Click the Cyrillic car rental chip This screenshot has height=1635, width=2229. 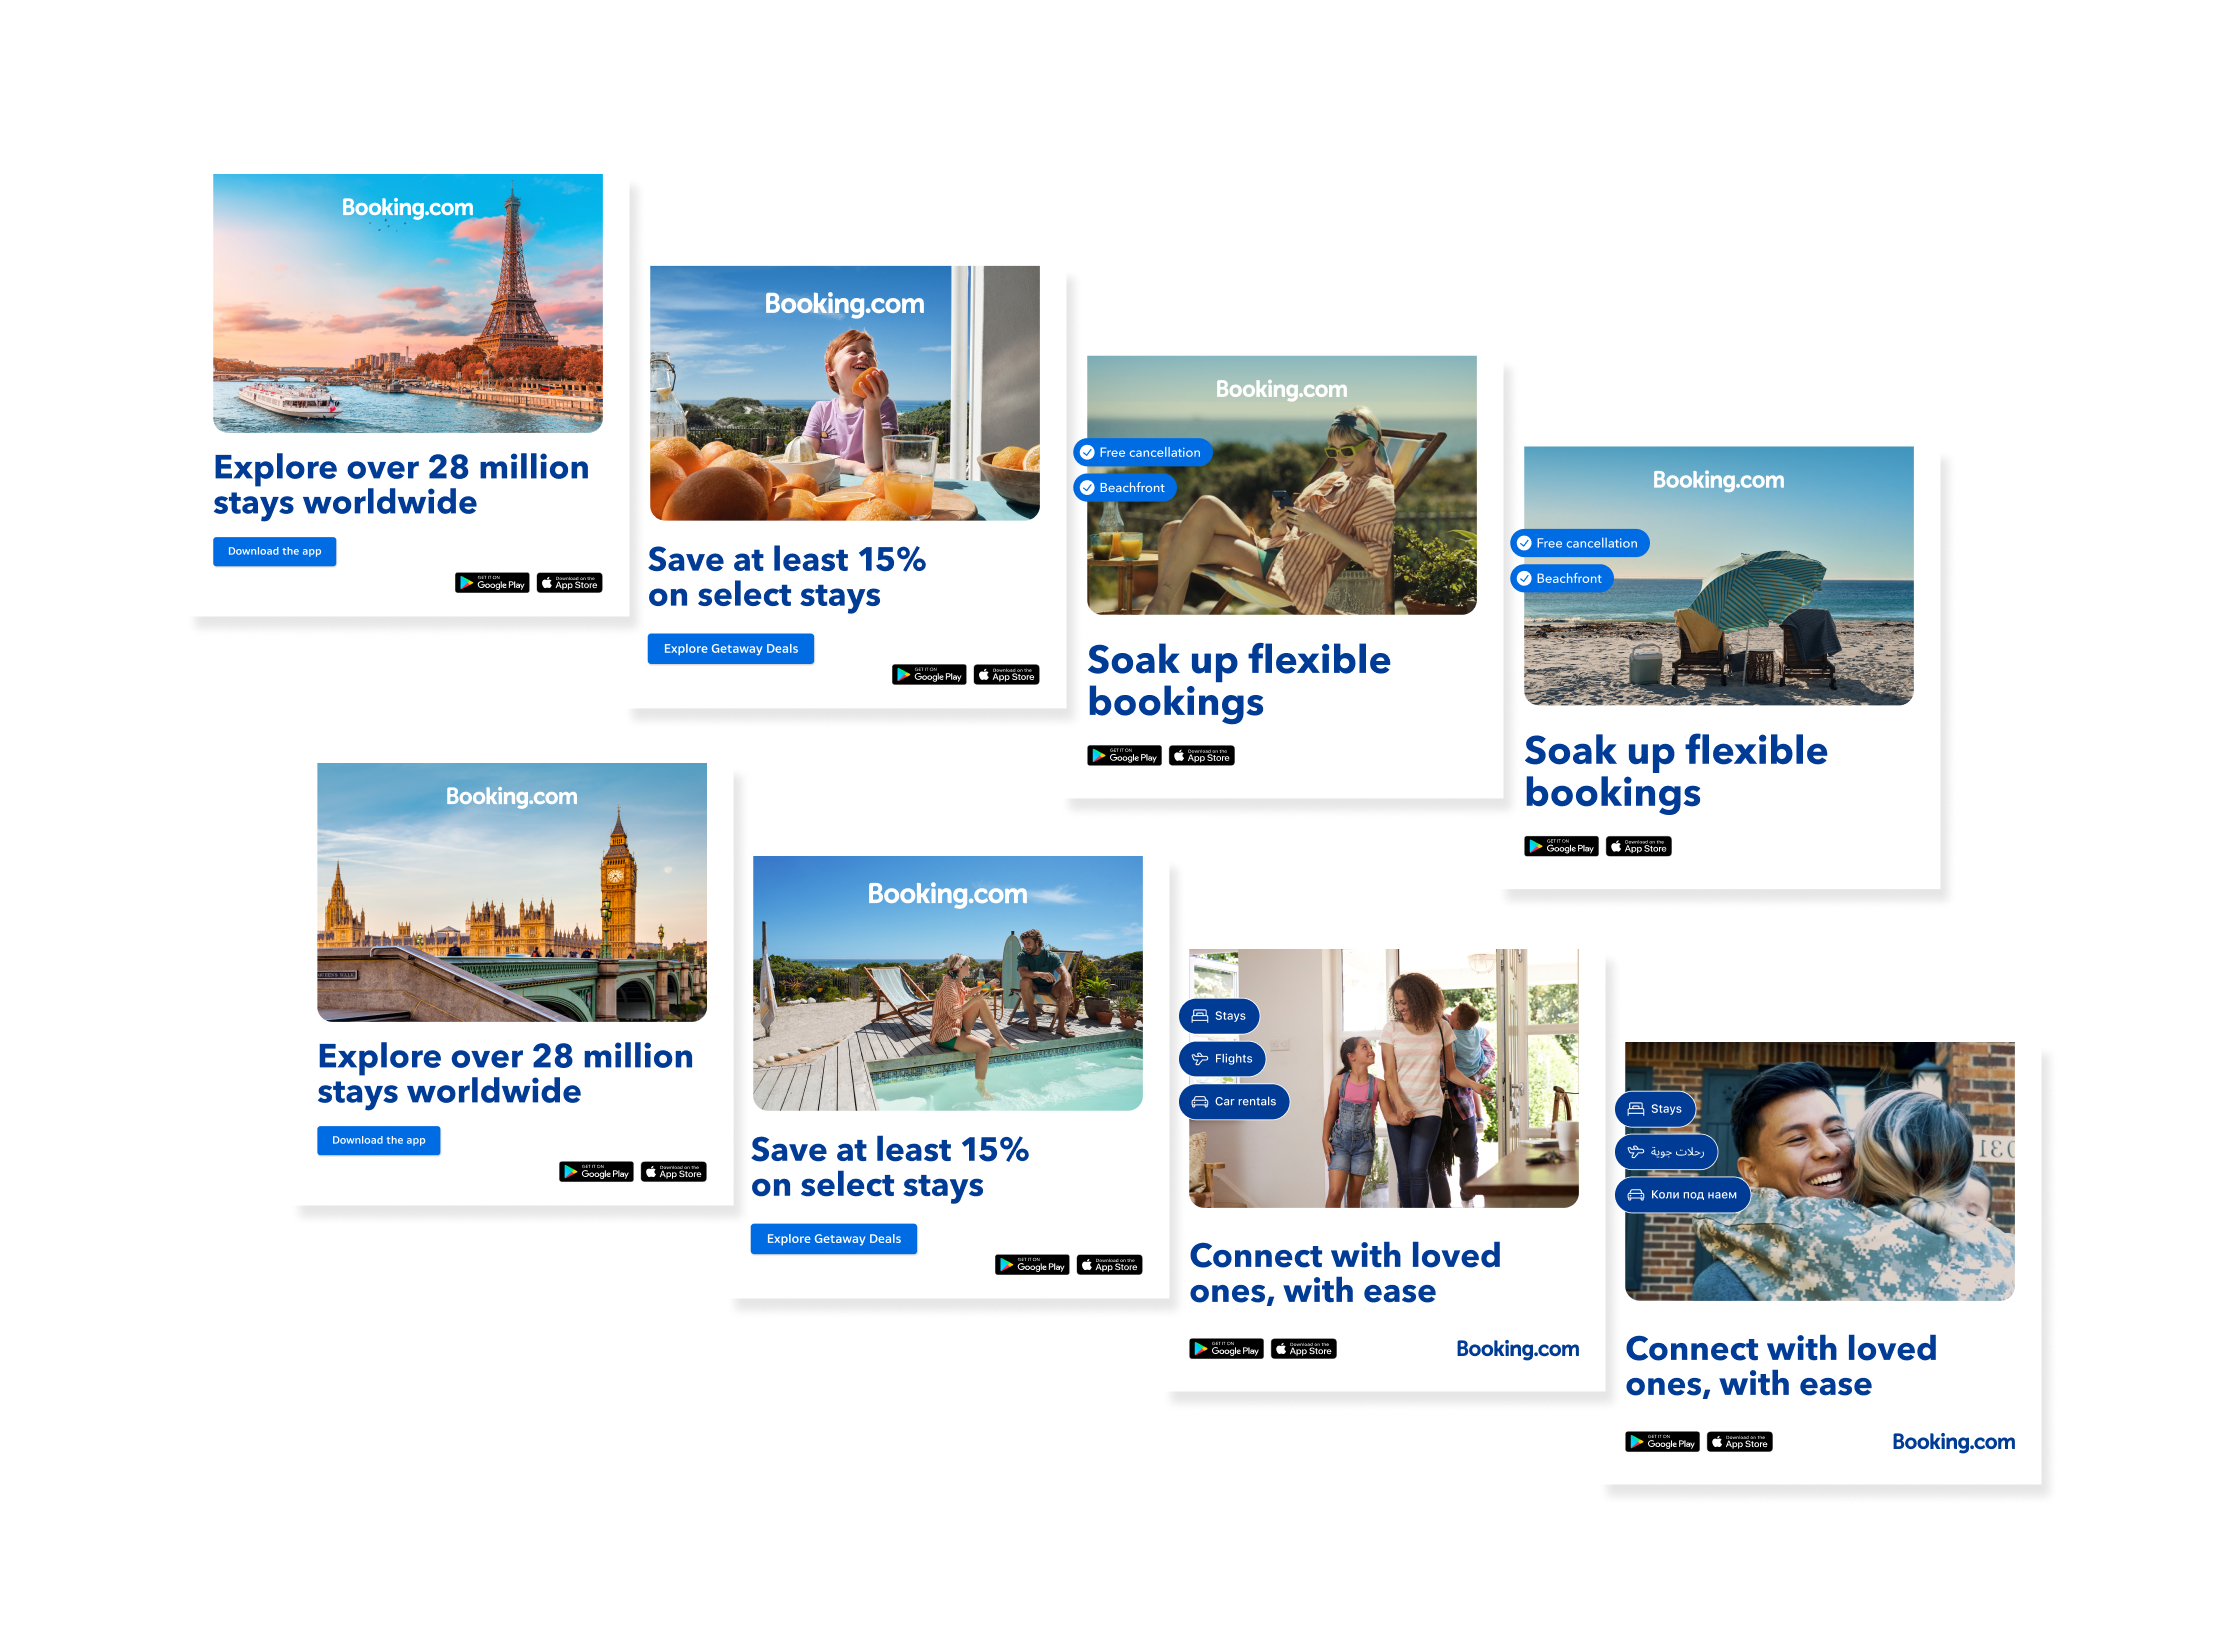tap(1682, 1194)
